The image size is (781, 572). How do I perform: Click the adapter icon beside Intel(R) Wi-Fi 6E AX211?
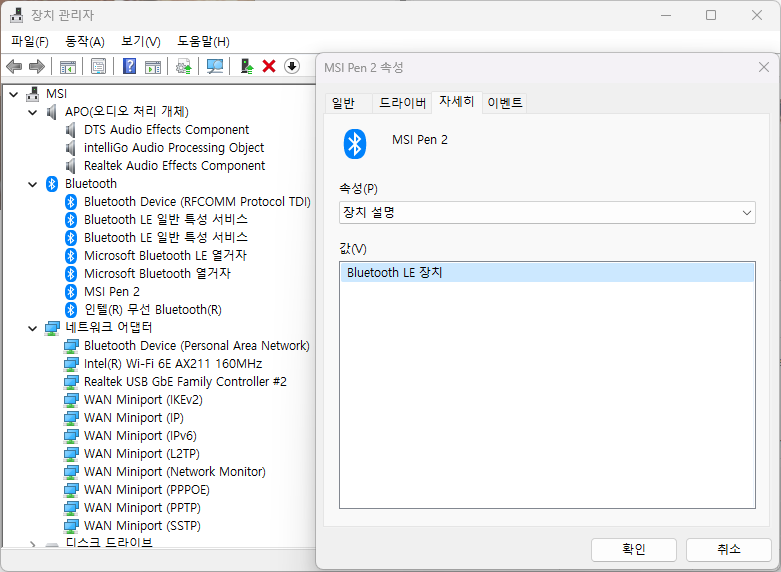click(71, 364)
